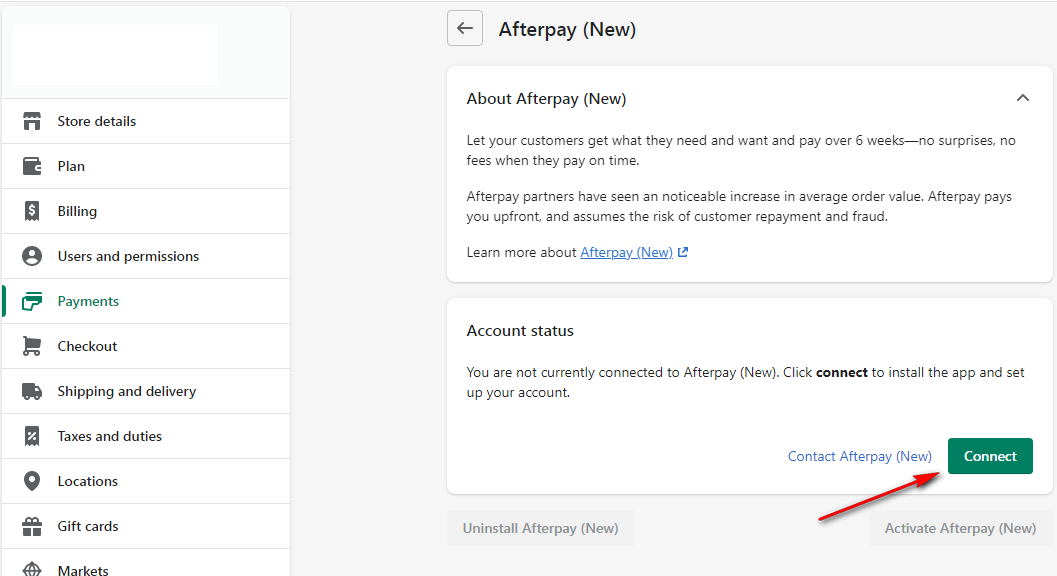This screenshot has height=576, width=1057.
Task: Click the Payments card icon
Action: (32, 301)
